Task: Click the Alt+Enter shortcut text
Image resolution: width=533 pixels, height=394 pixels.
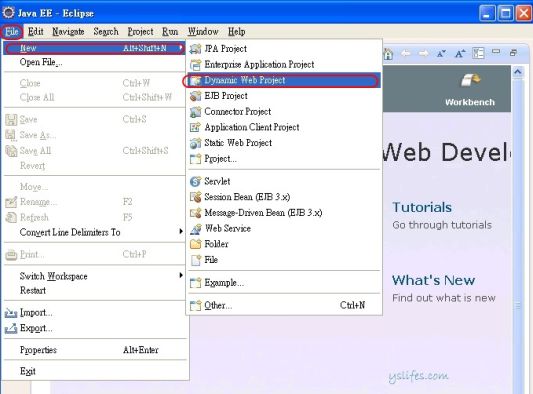Action: [141, 350]
